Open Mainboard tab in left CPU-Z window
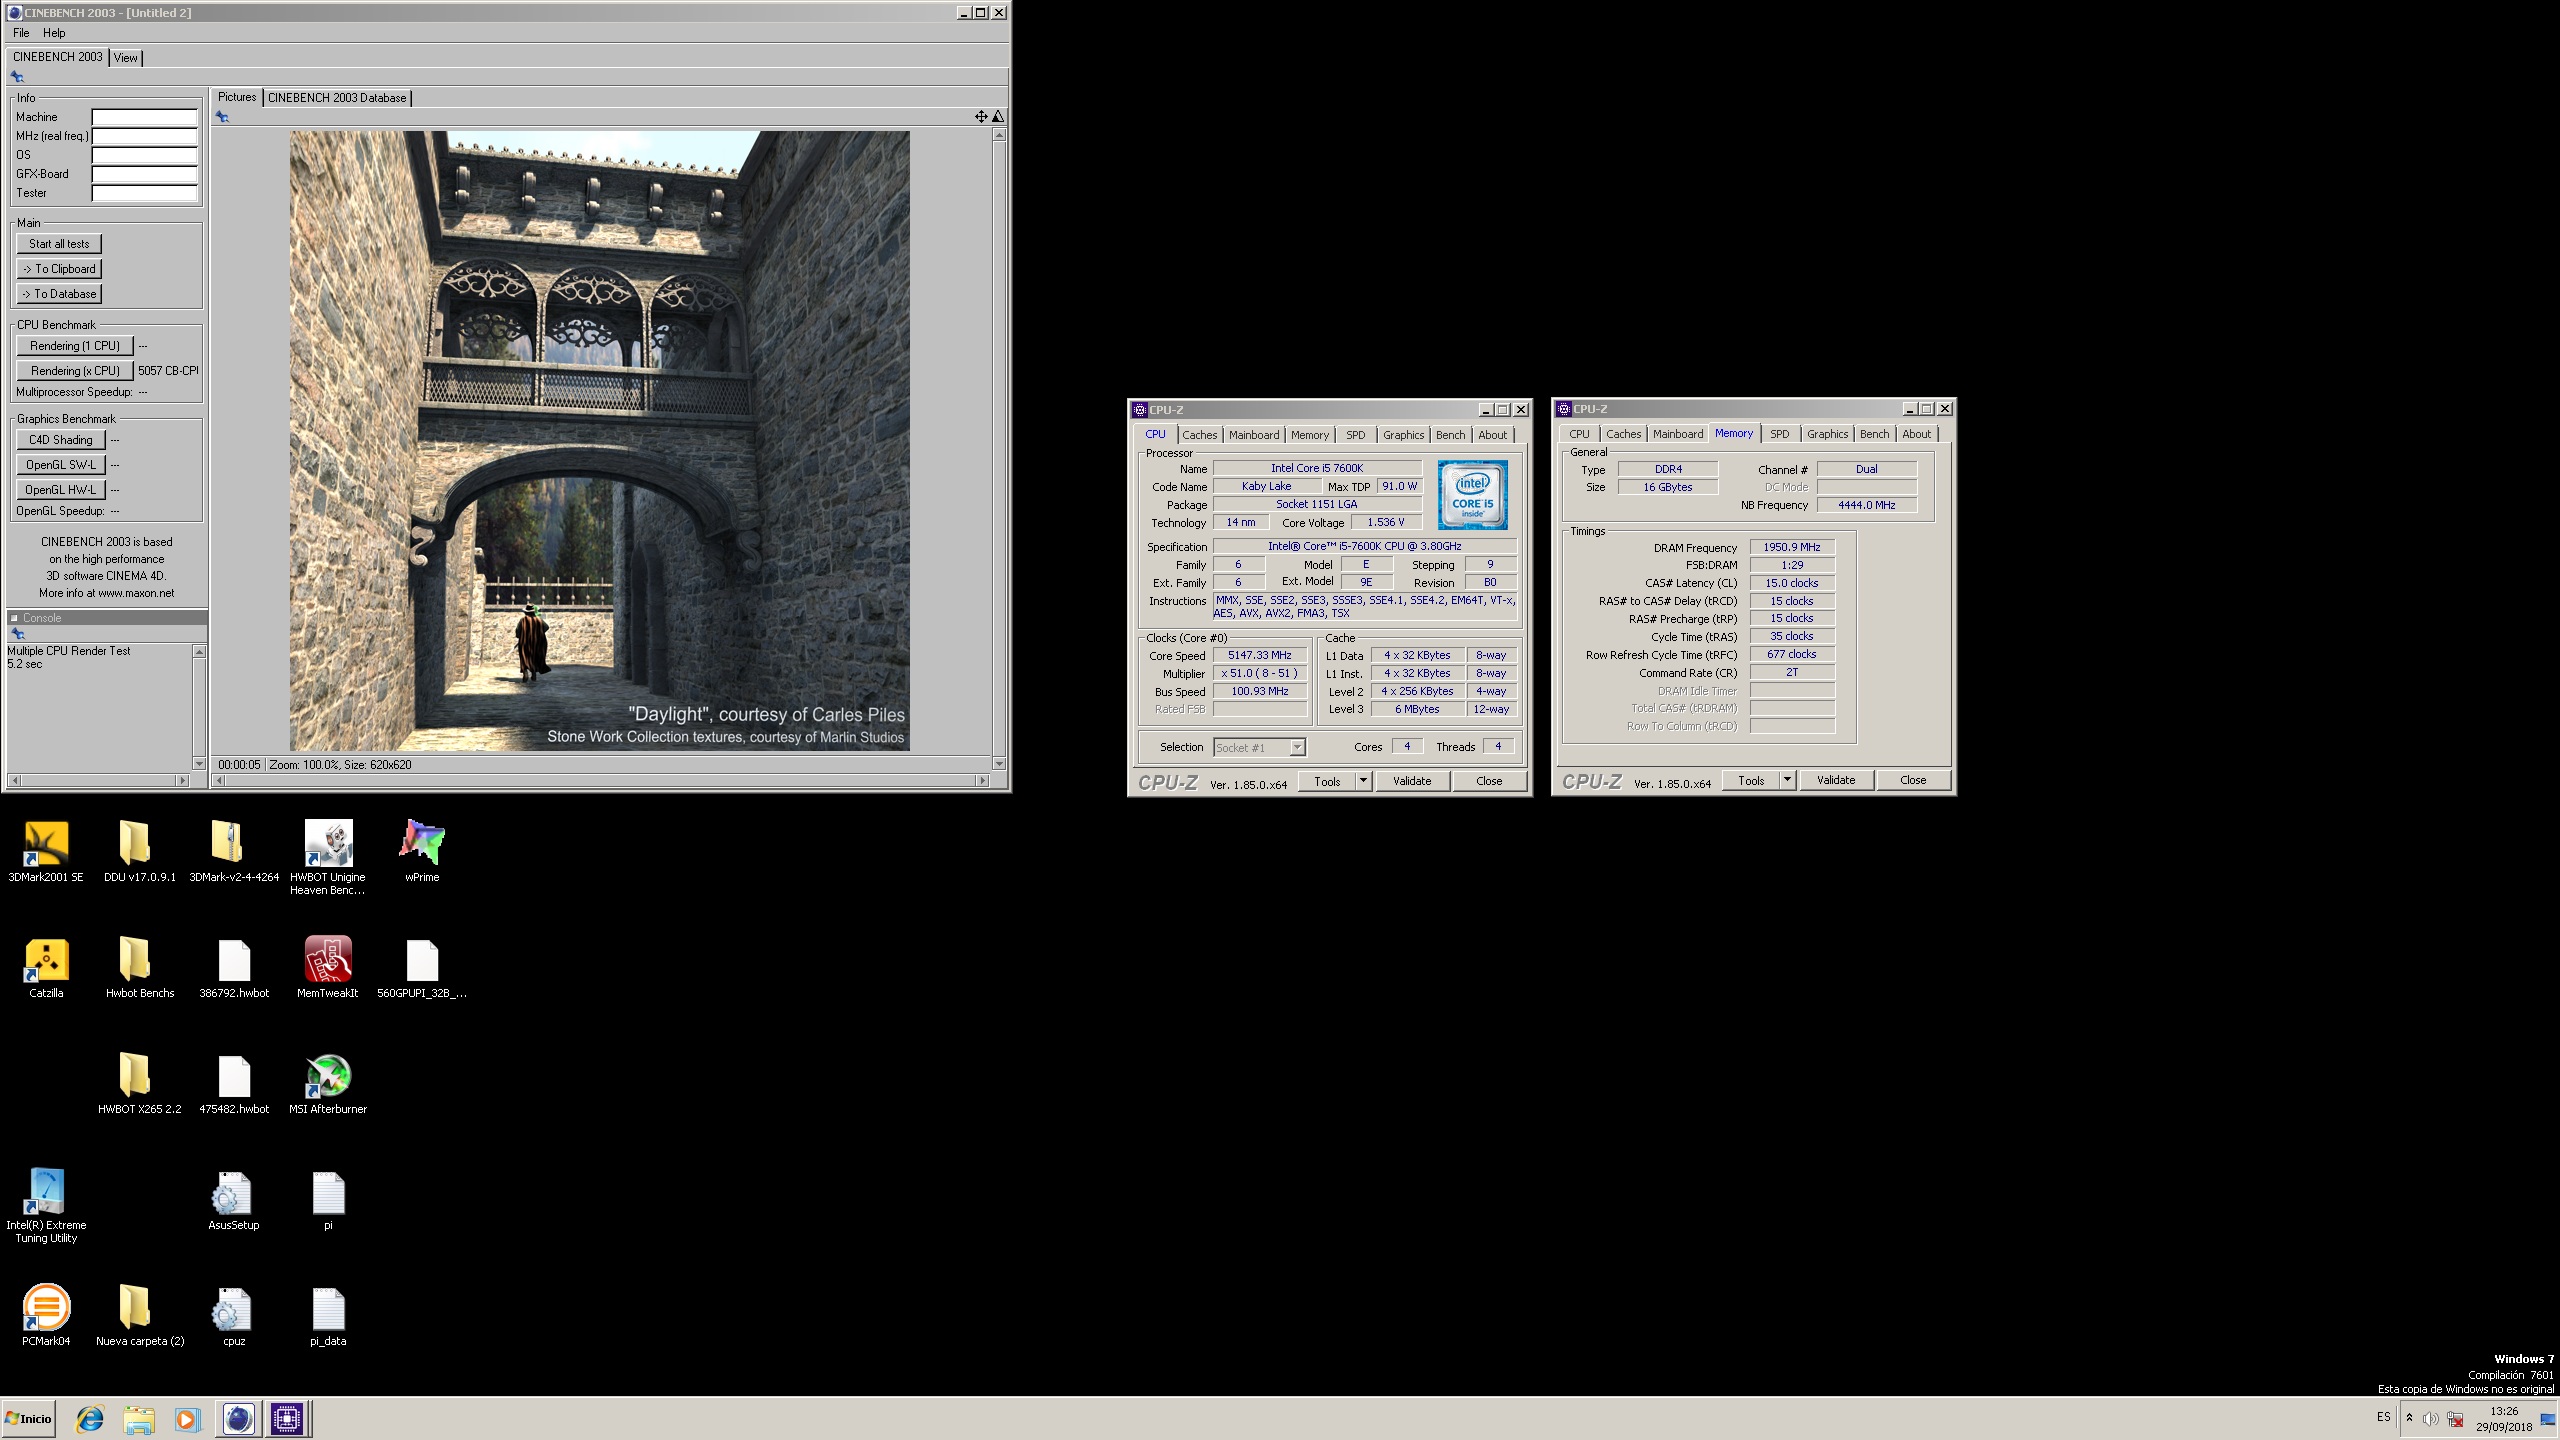2560x1440 pixels. (1254, 435)
